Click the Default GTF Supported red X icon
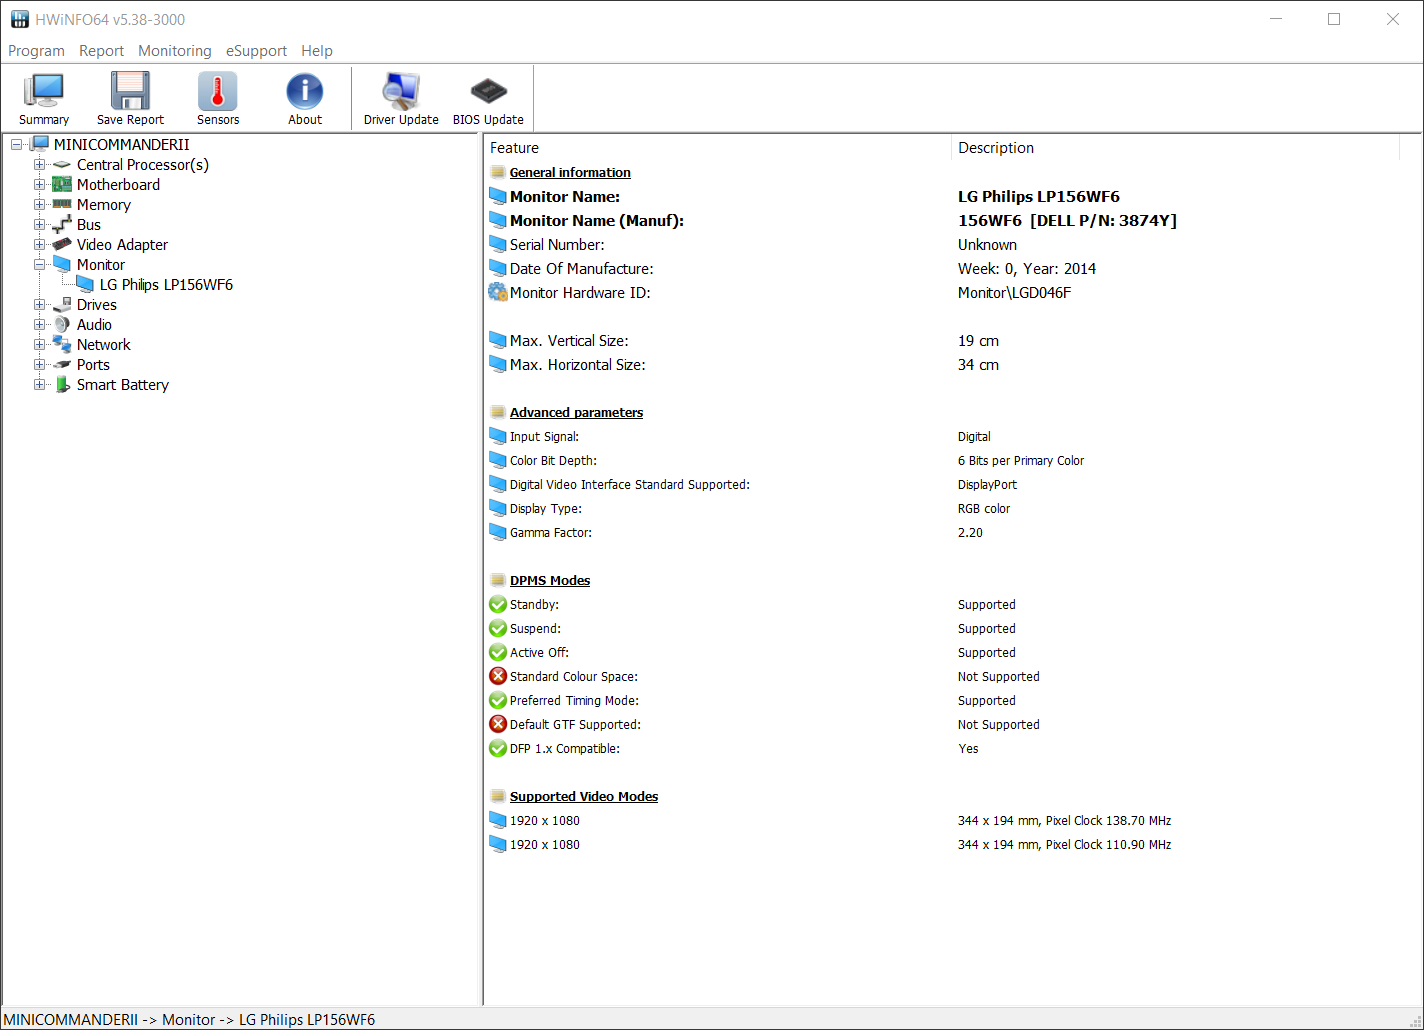This screenshot has width=1424, height=1030. tap(498, 725)
